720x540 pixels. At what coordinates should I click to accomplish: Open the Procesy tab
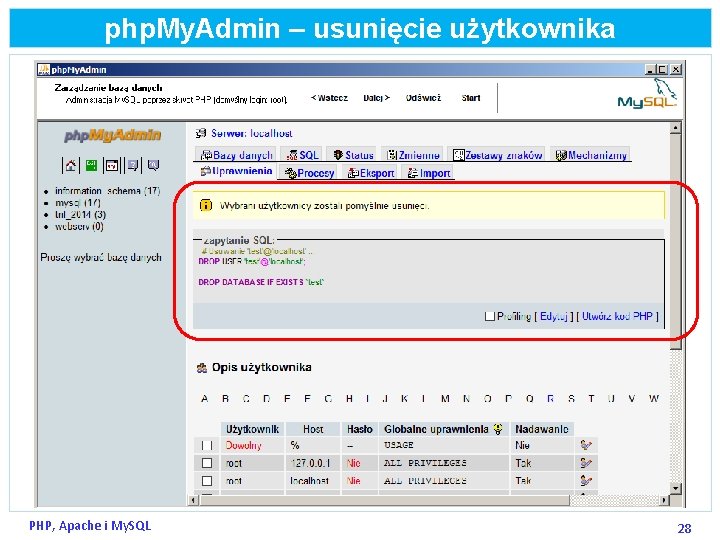[x=309, y=173]
